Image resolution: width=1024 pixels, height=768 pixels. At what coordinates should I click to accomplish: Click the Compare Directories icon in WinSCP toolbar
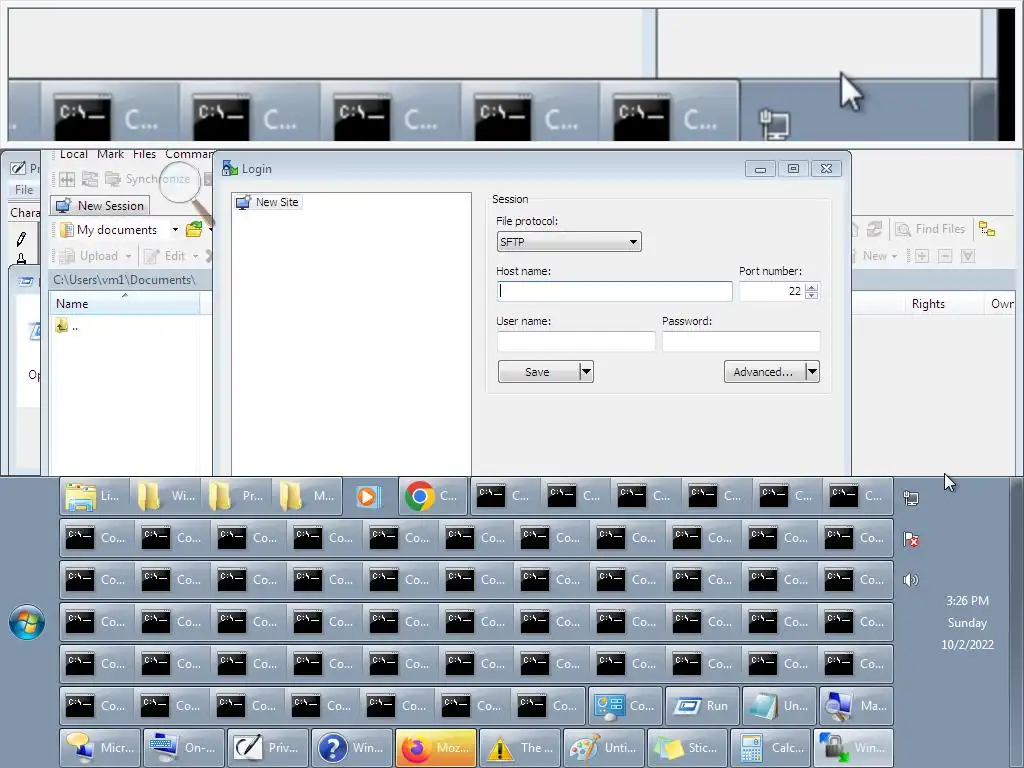(67, 179)
